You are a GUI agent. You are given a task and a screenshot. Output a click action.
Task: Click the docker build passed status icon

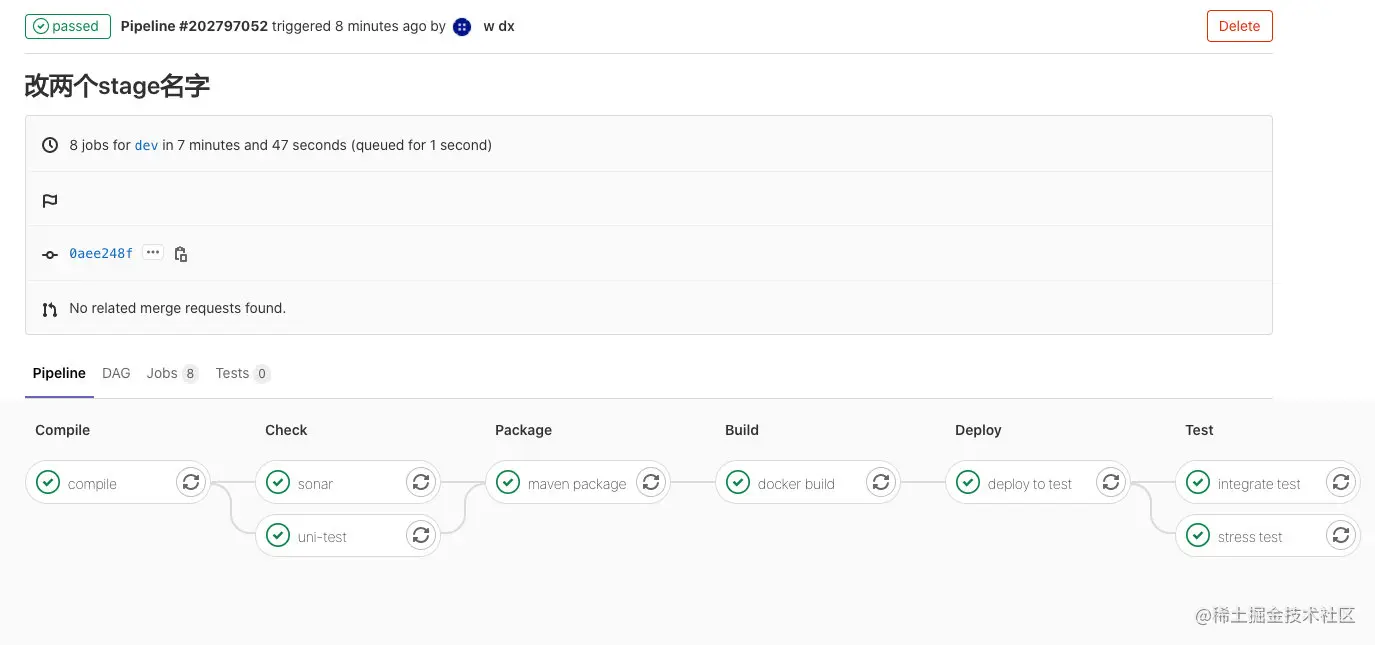(x=738, y=482)
